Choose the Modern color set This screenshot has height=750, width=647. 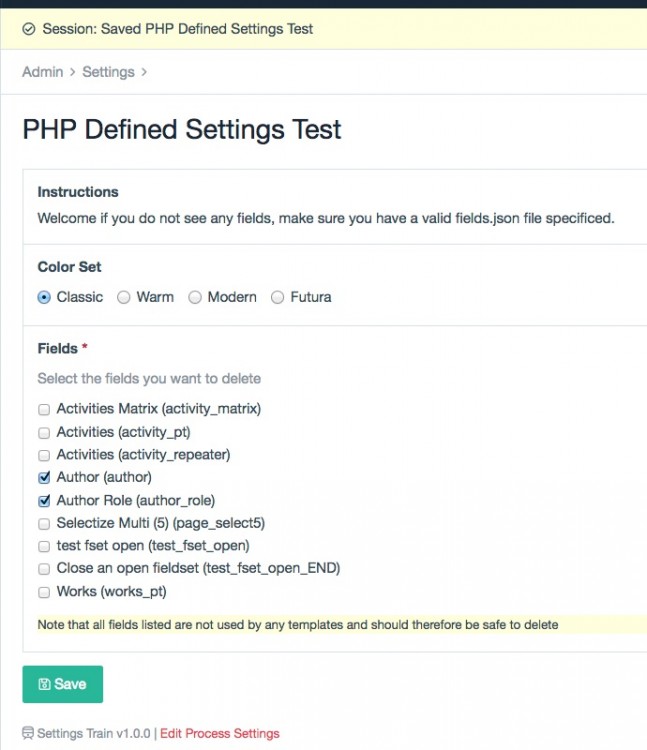[195, 297]
